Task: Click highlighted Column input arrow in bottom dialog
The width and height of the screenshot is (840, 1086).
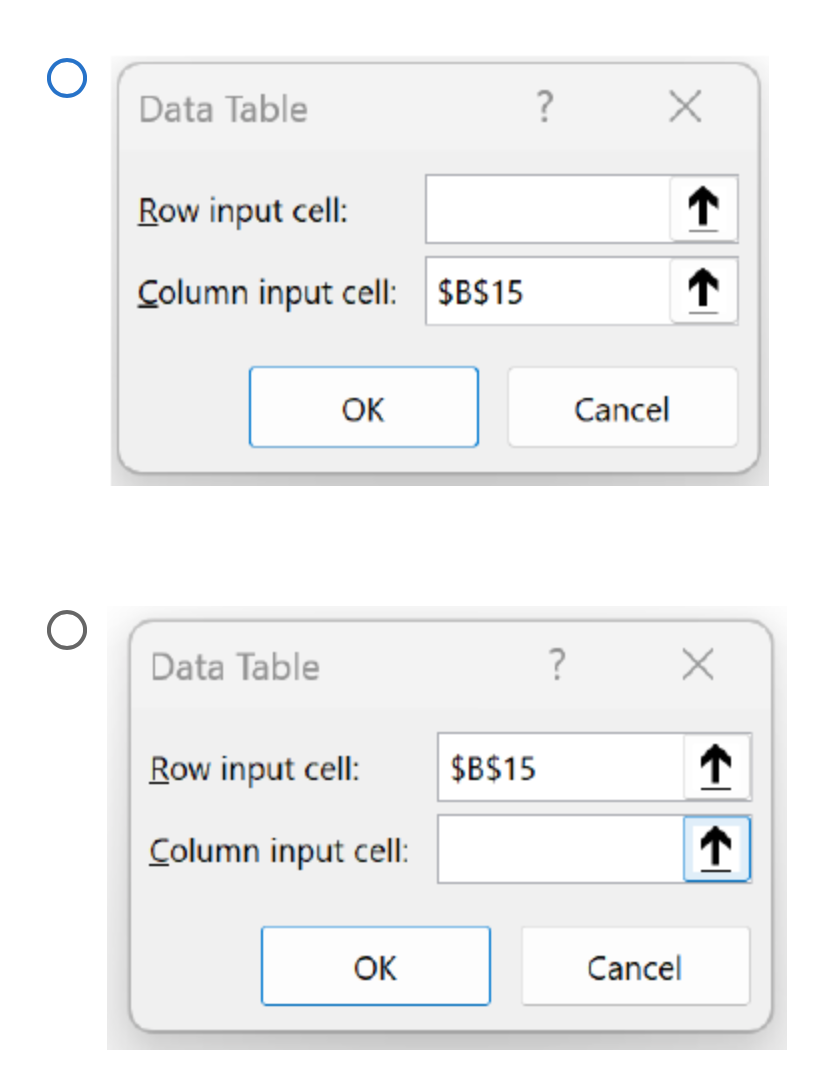Action: coord(716,848)
